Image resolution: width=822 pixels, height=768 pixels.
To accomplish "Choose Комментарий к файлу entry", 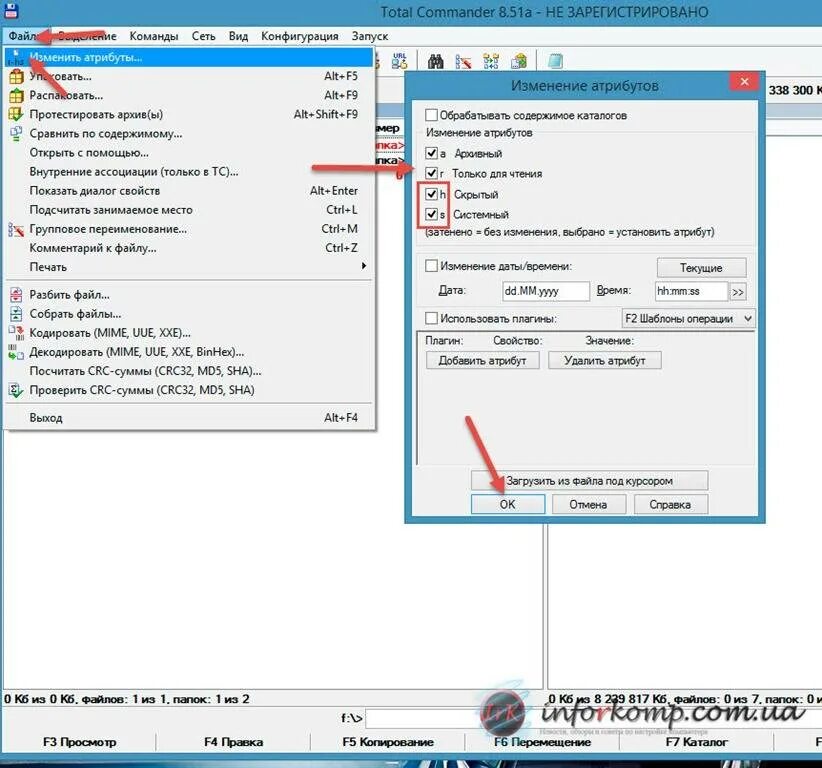I will coord(189,248).
